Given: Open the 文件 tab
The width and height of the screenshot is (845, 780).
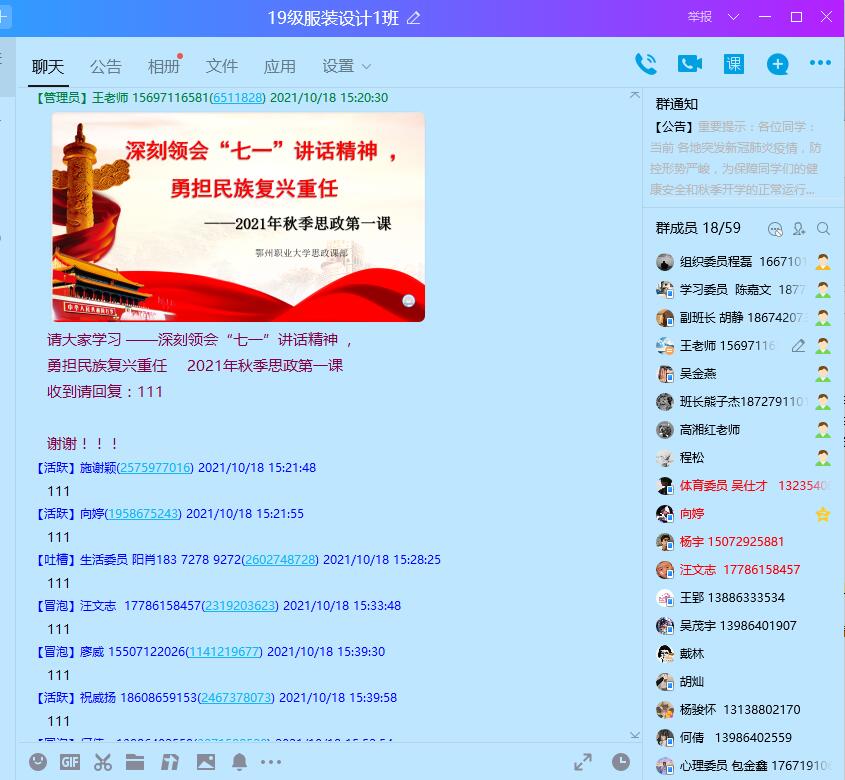Looking at the screenshot, I should [x=221, y=66].
